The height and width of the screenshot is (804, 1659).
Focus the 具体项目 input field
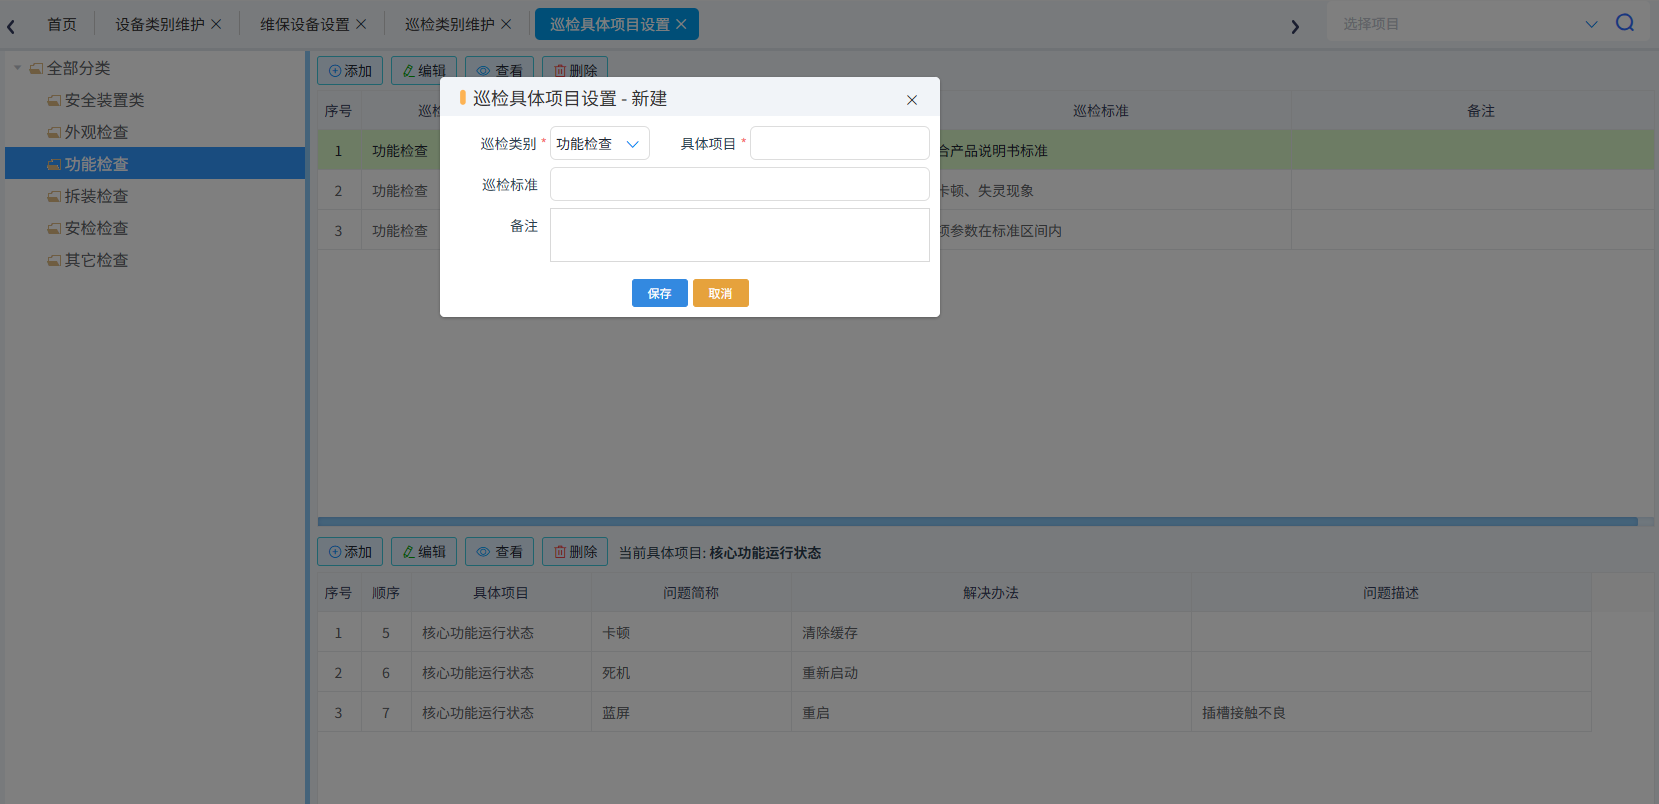coord(840,143)
